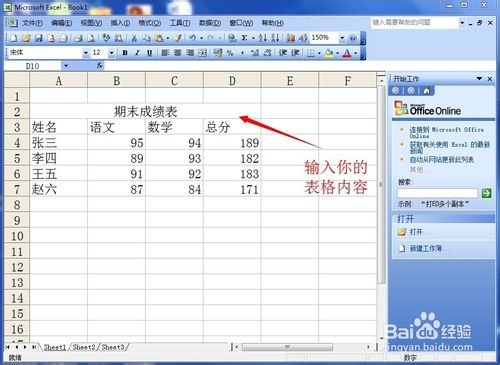Close the 开始工作 task pane

coord(490,79)
